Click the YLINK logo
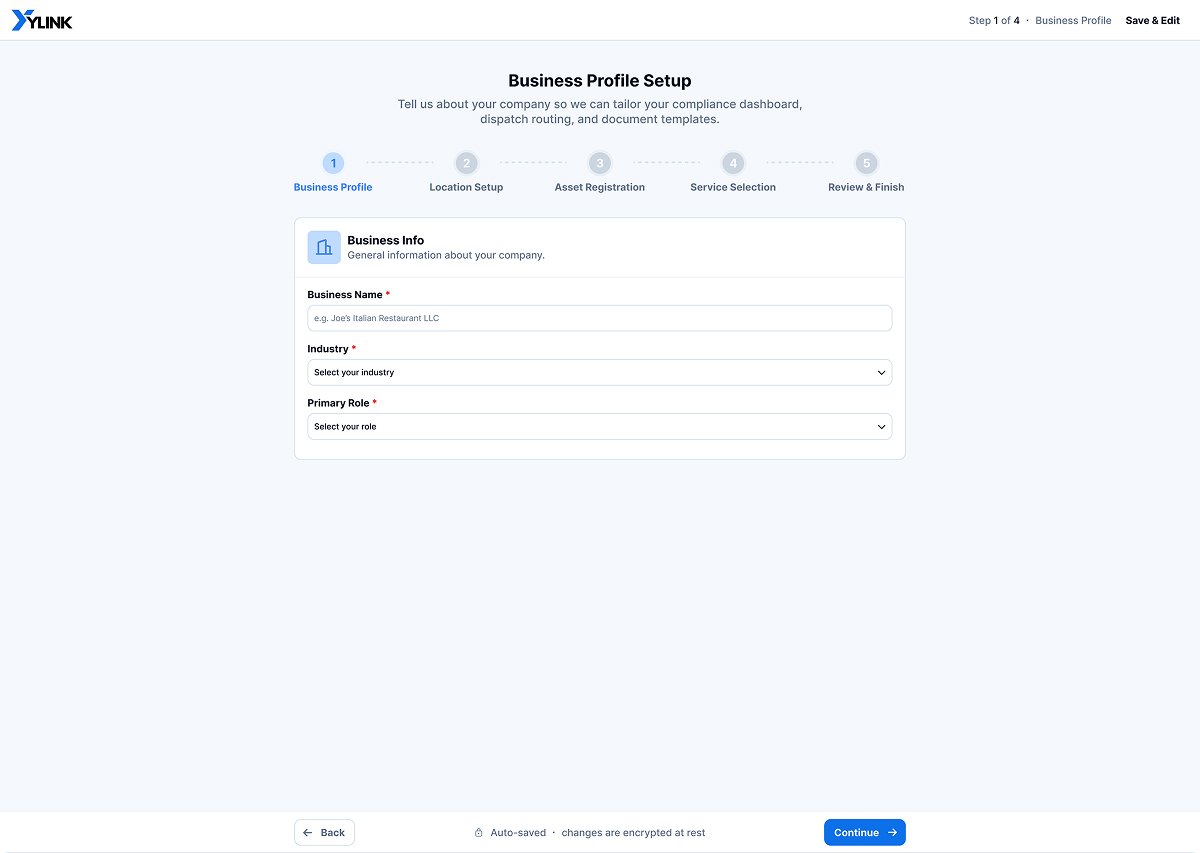The image size is (1200, 853). coord(42,20)
